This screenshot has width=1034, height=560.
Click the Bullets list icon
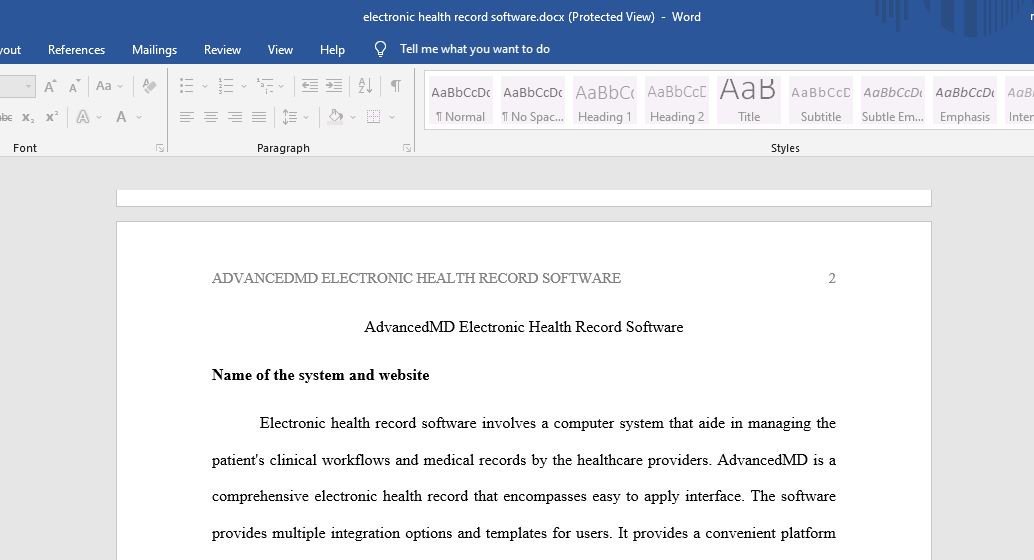click(x=187, y=86)
